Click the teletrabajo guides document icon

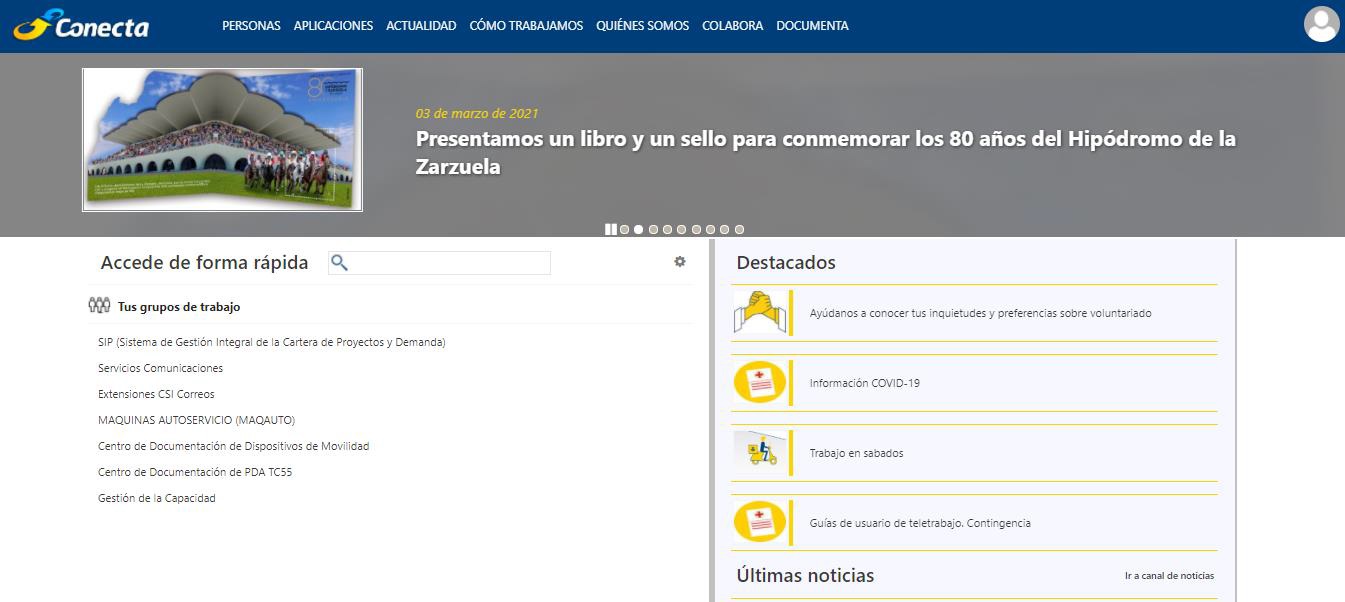[x=759, y=523]
